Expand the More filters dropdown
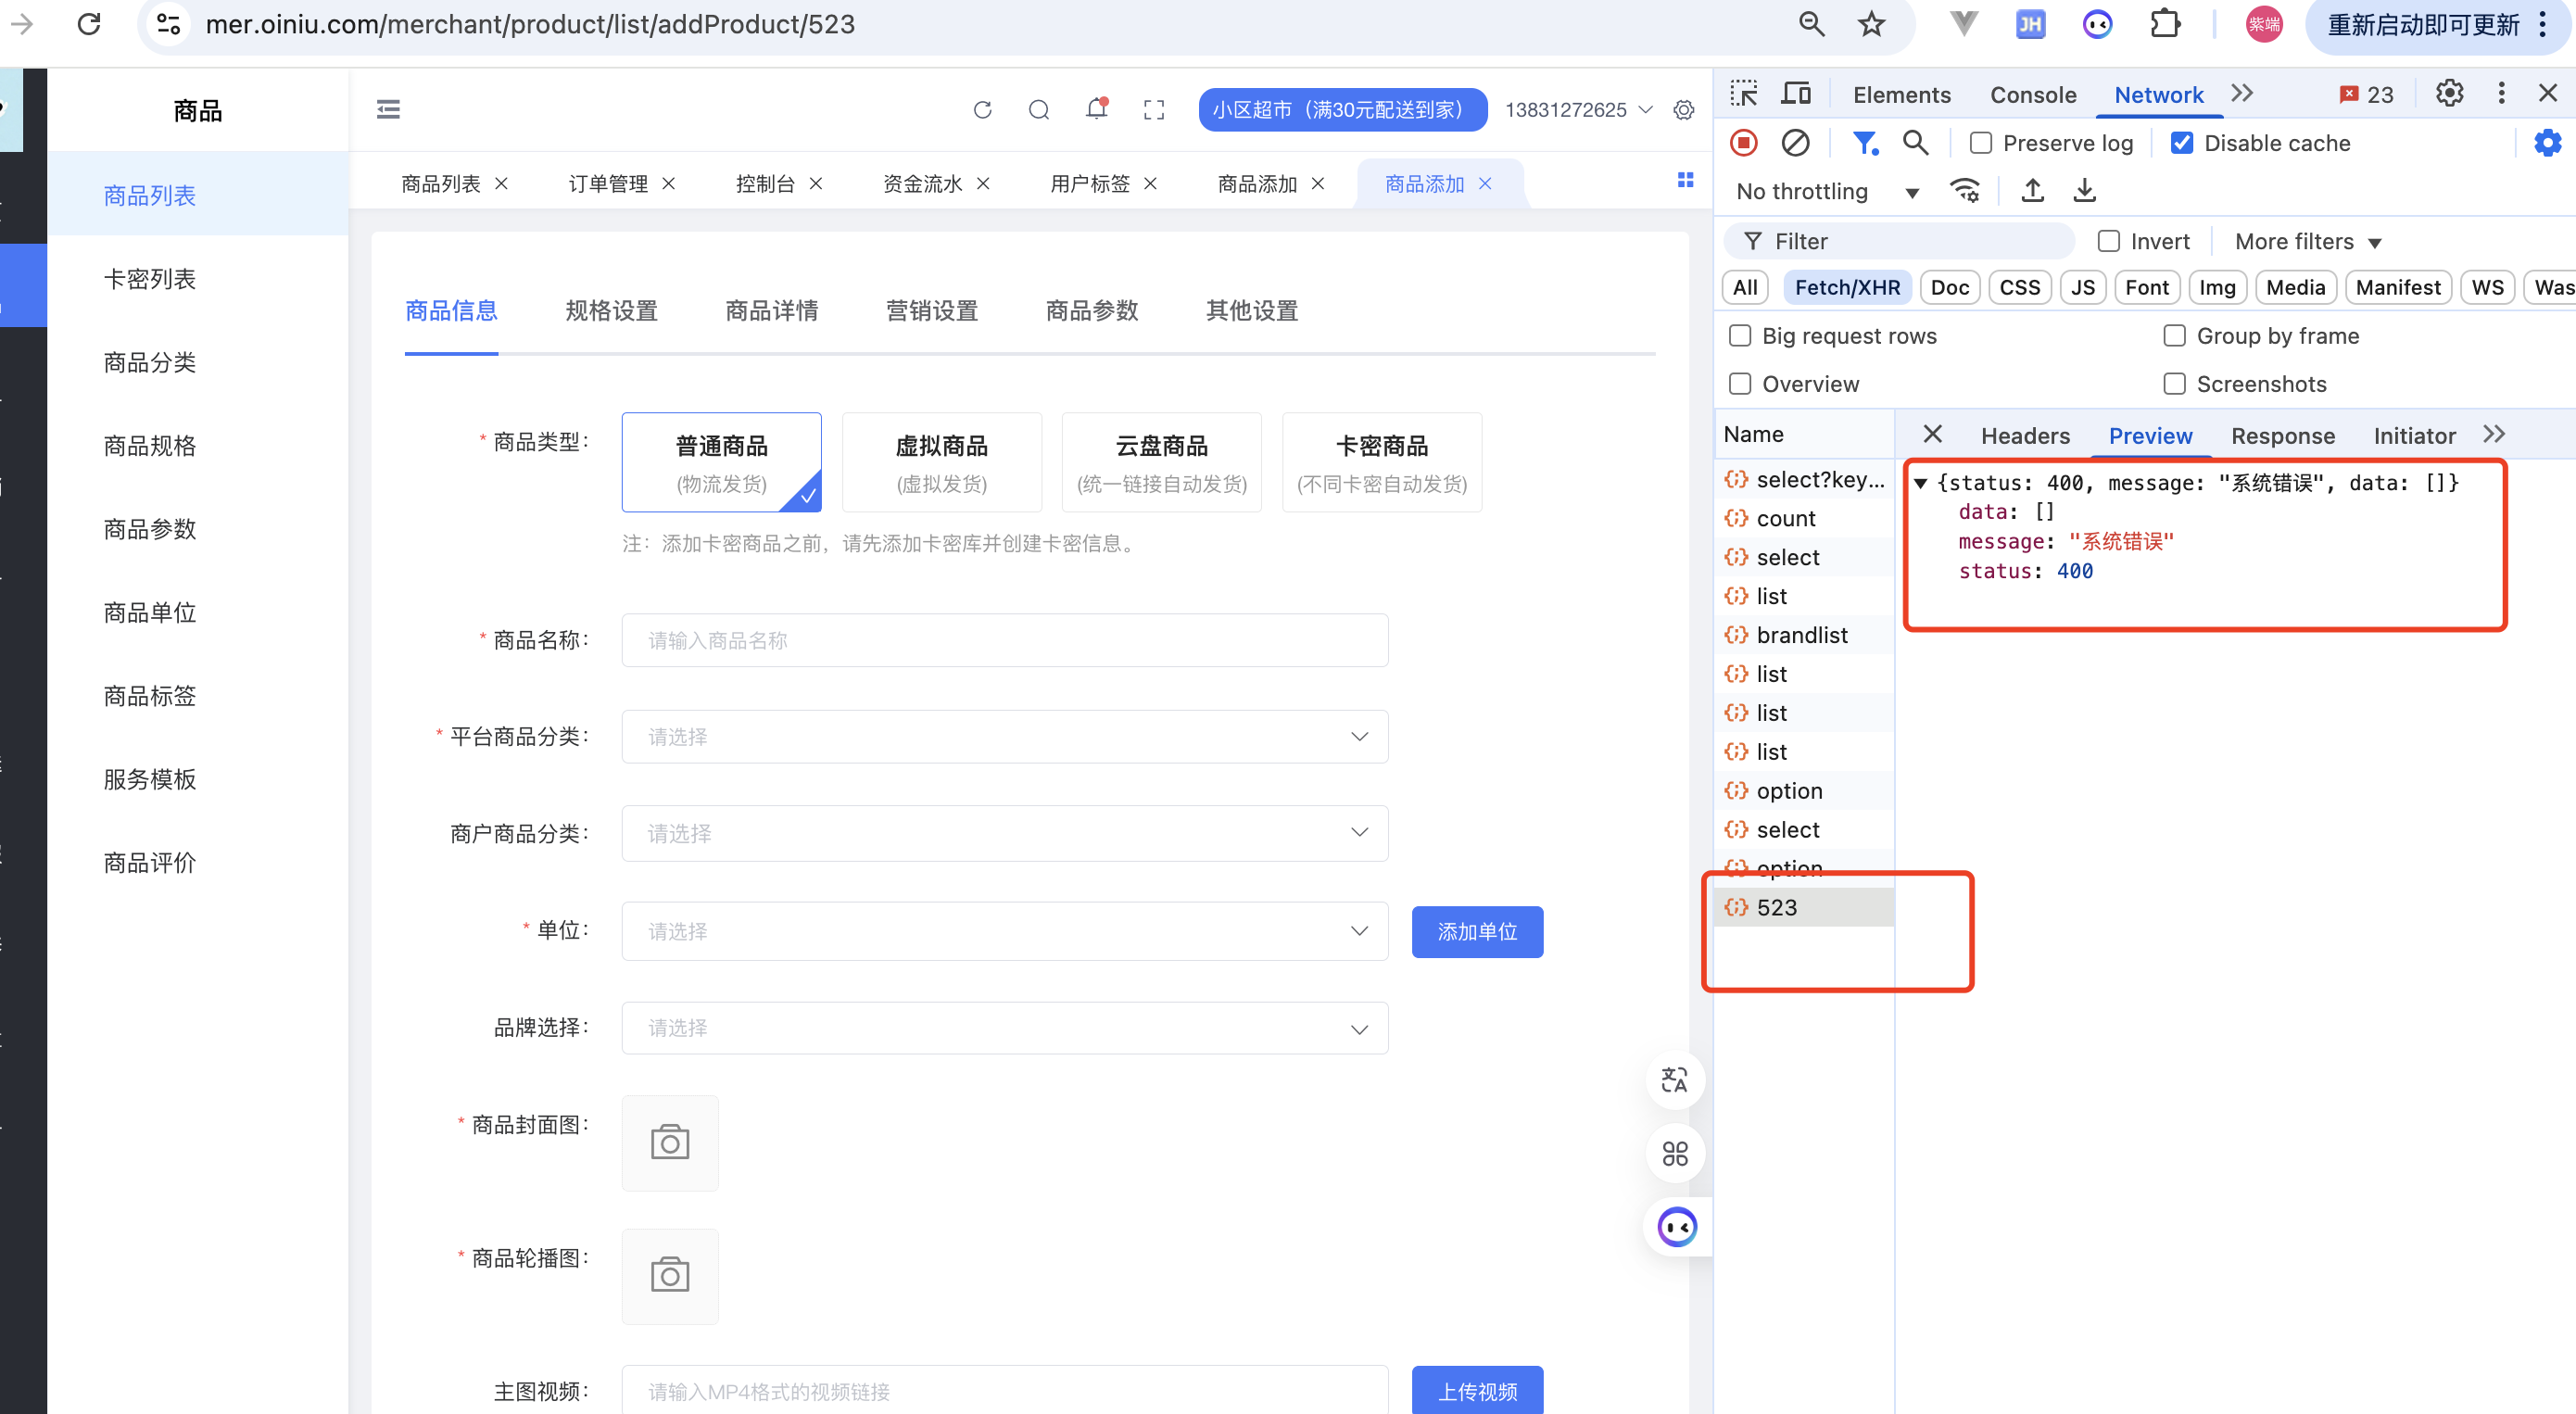The image size is (2576, 1414). click(2307, 241)
